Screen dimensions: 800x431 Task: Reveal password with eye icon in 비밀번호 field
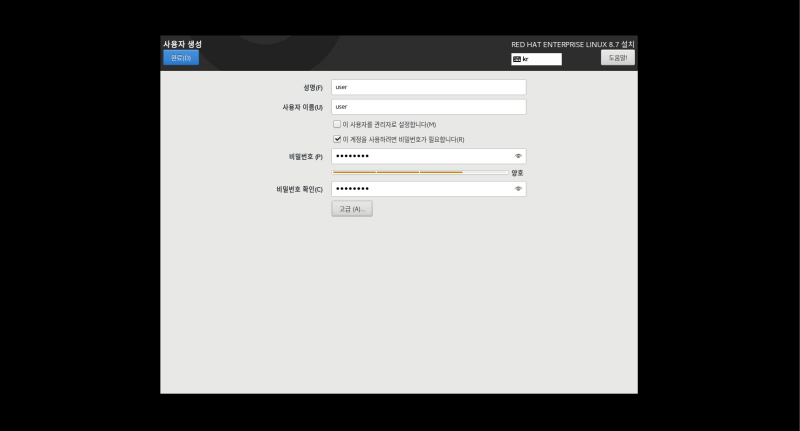tap(518, 156)
